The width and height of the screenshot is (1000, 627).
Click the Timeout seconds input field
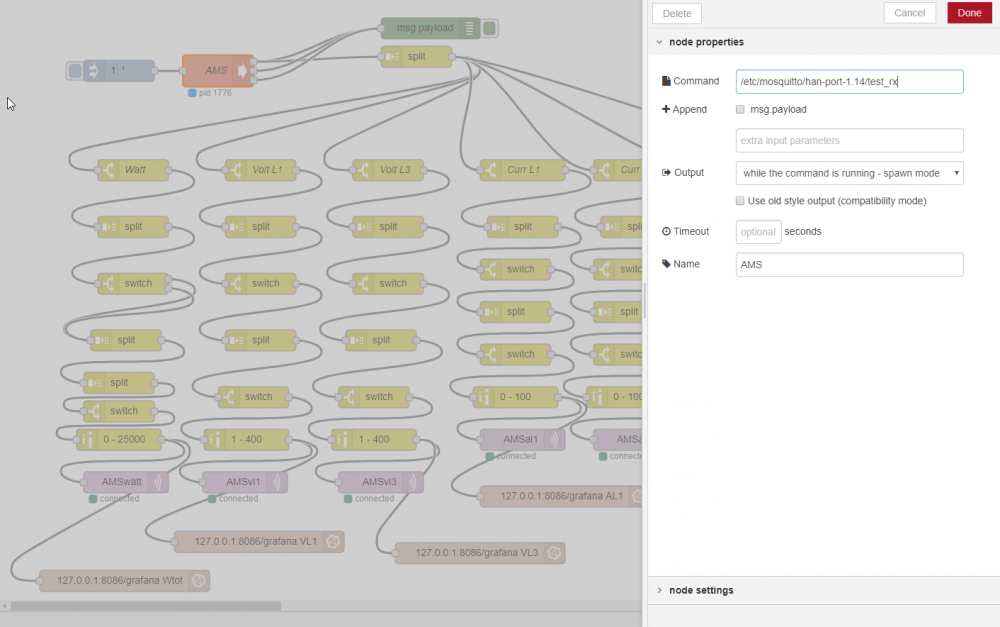point(758,232)
